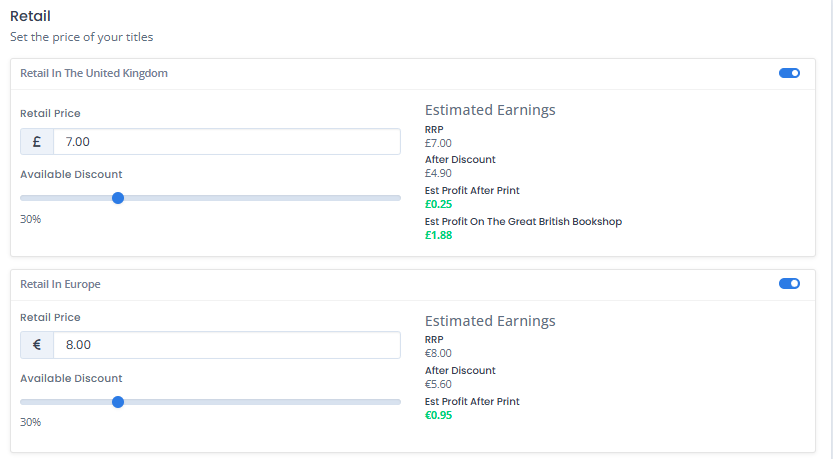Click the UK Estimated Earnings heading

tap(490, 110)
